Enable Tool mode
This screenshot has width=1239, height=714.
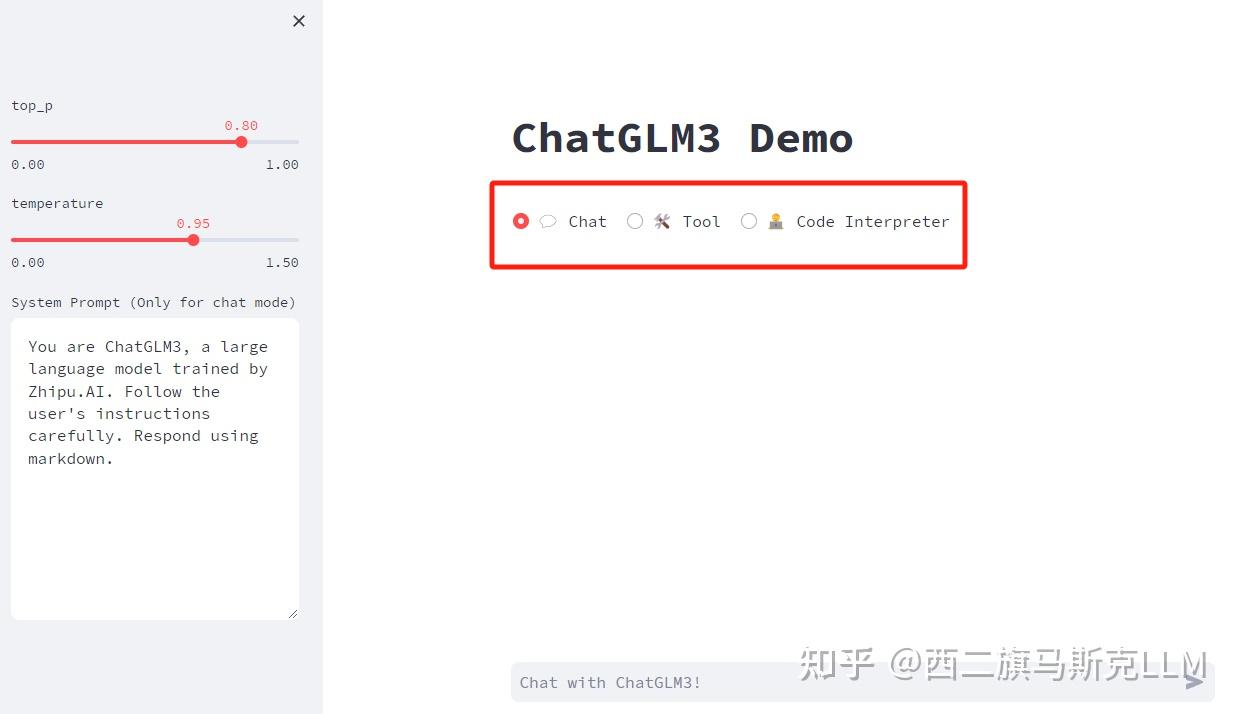(634, 221)
